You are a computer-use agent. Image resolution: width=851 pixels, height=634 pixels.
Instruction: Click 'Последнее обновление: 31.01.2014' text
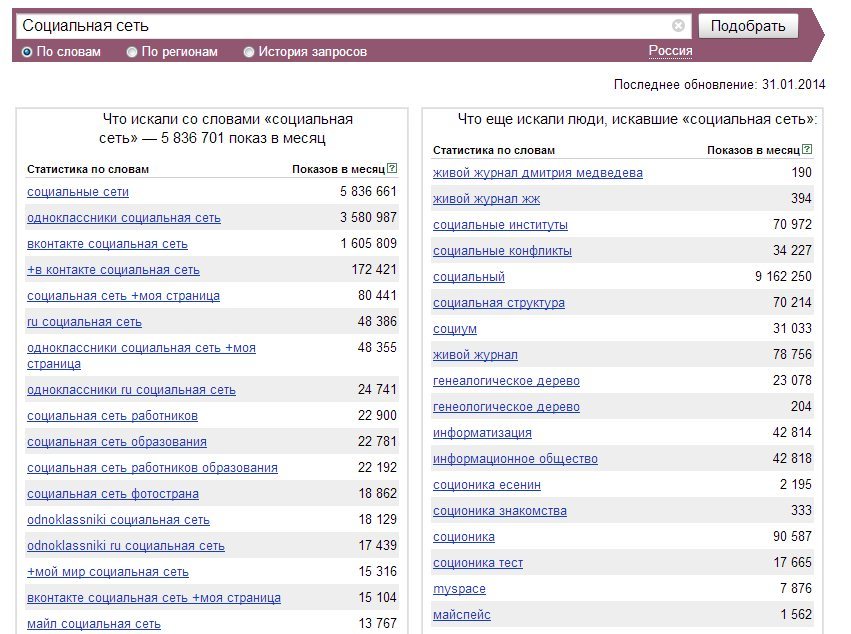[719, 85]
